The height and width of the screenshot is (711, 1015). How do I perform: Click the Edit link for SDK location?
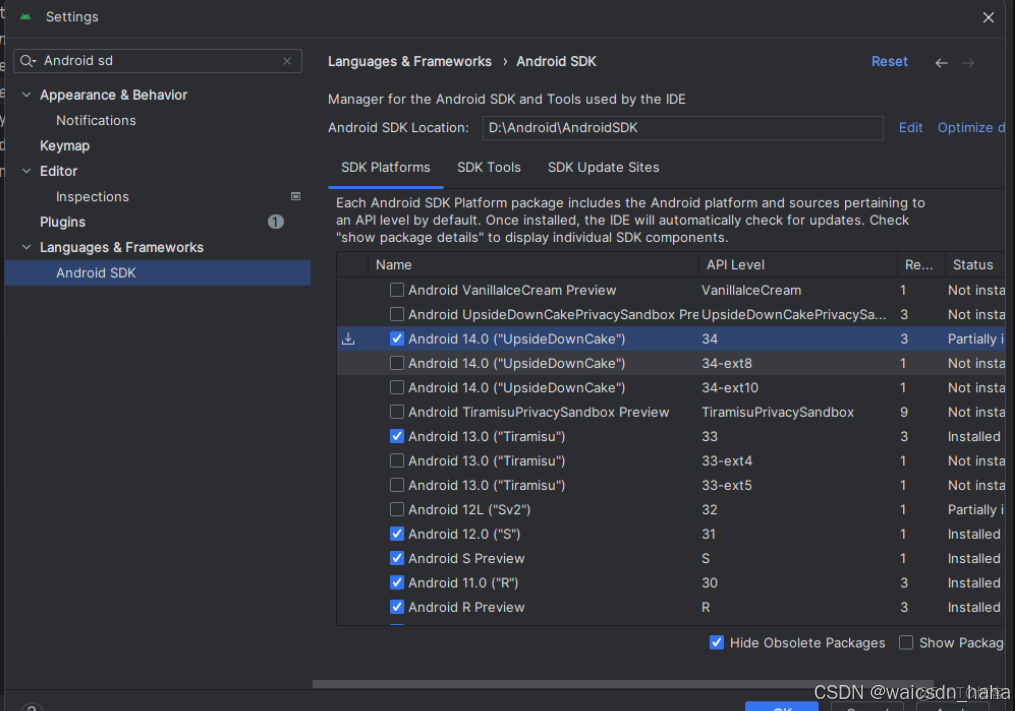click(x=910, y=127)
